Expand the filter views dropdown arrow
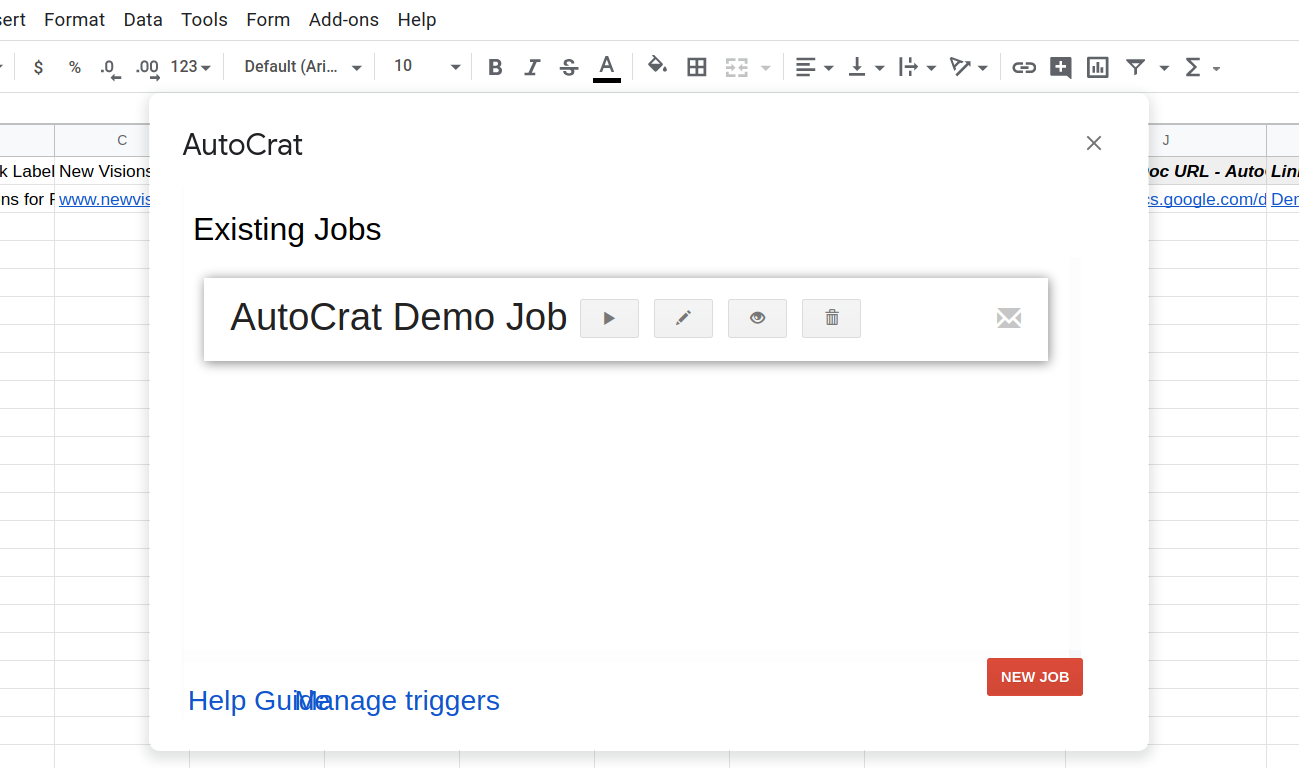 [x=1164, y=68]
